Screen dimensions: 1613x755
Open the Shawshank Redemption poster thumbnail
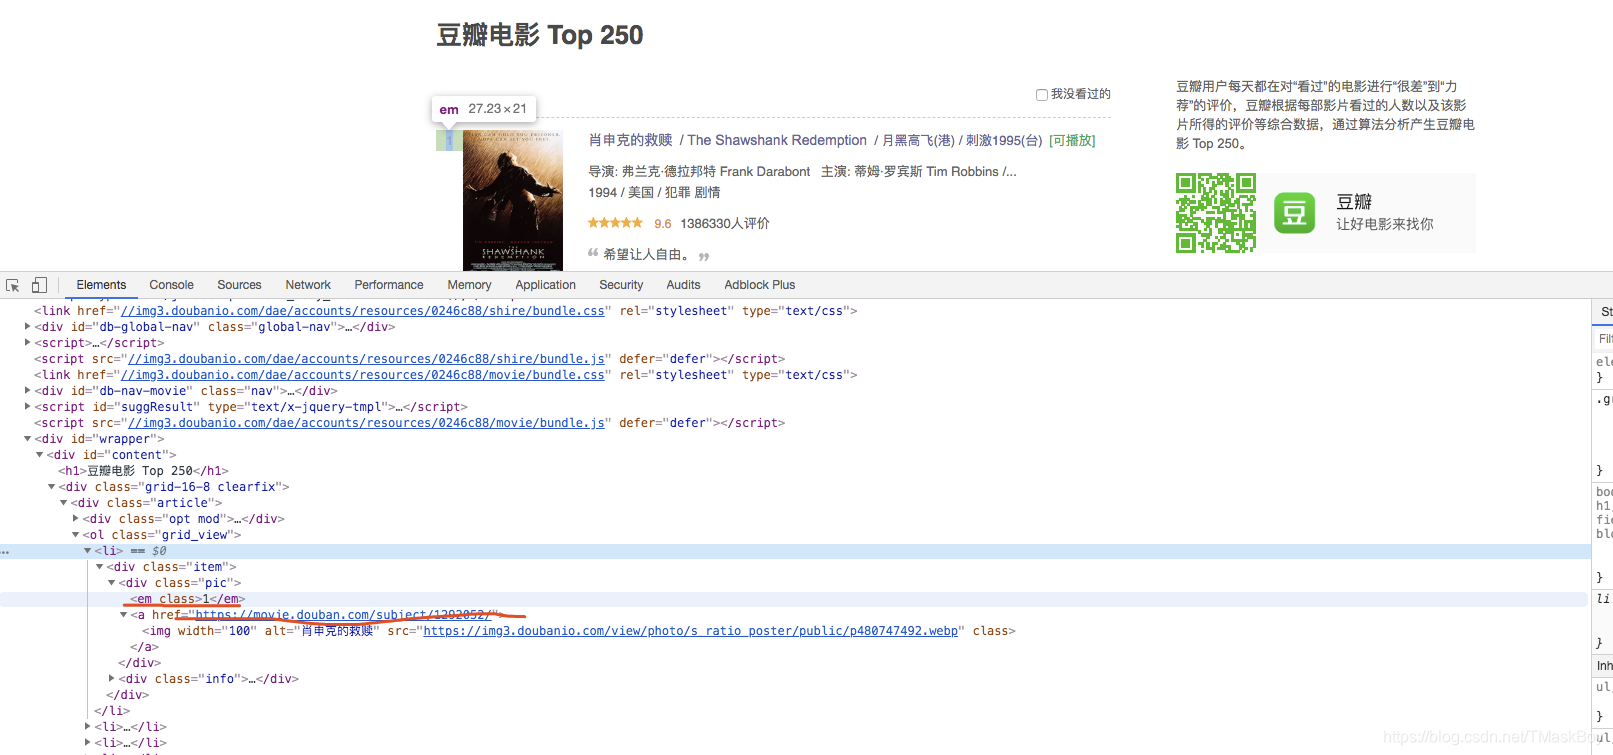(x=513, y=200)
